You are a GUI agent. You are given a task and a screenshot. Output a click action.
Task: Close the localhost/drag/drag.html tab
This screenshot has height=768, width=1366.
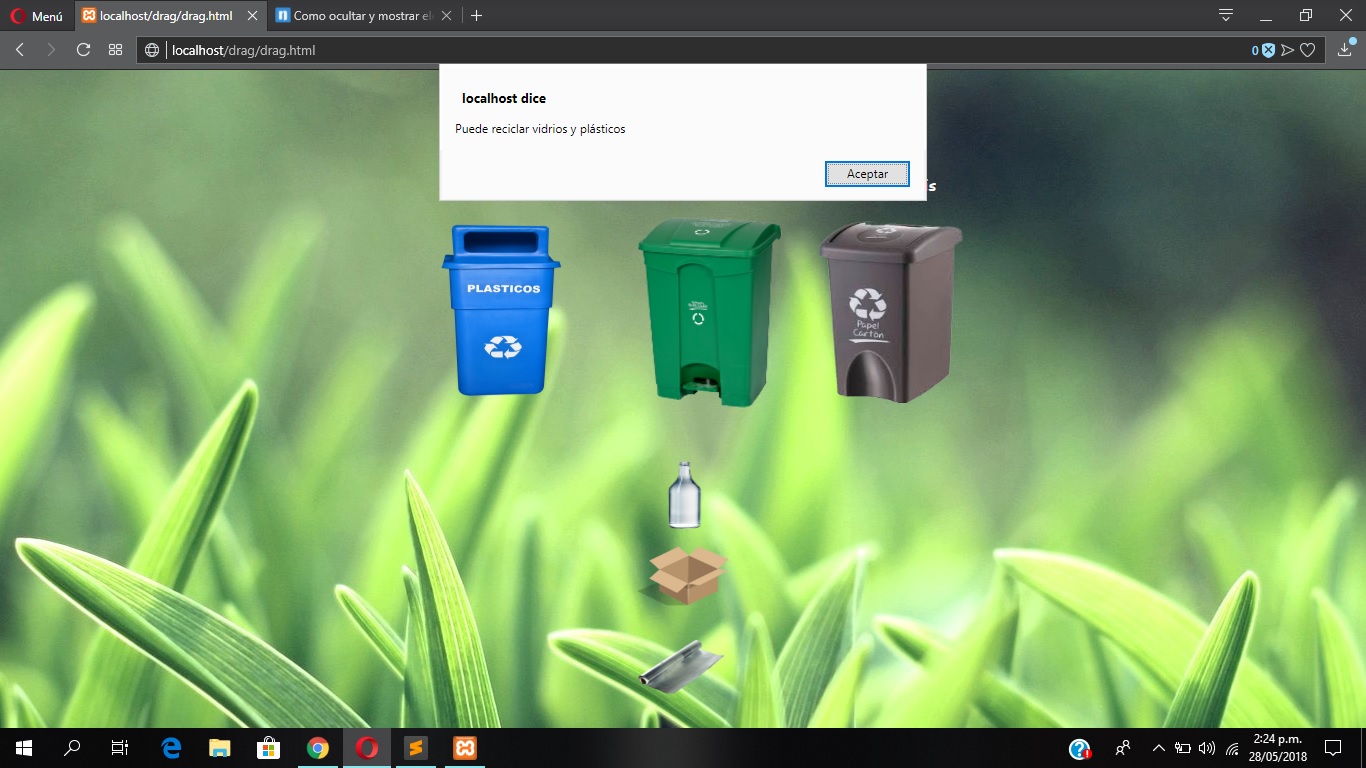tap(252, 16)
